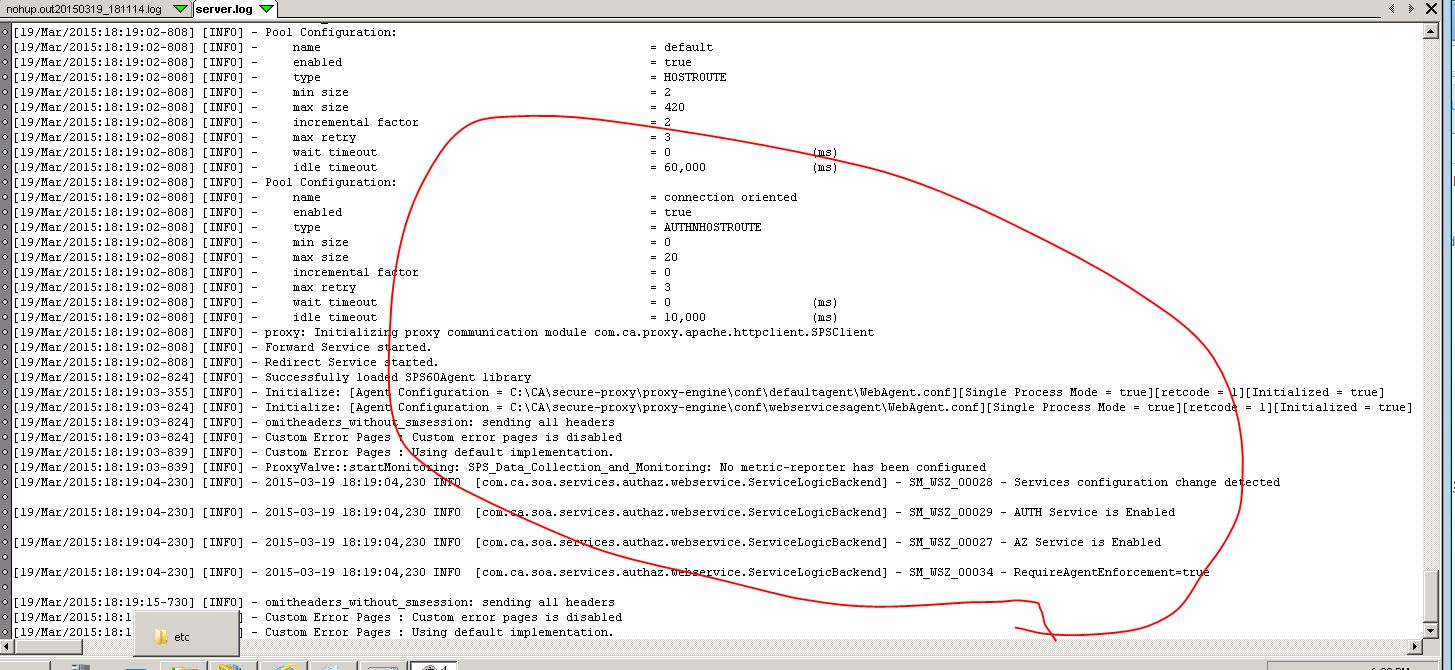This screenshot has width=1455, height=670.
Task: Toggle the bookmark circle on the Forward Service line
Action: (4, 347)
